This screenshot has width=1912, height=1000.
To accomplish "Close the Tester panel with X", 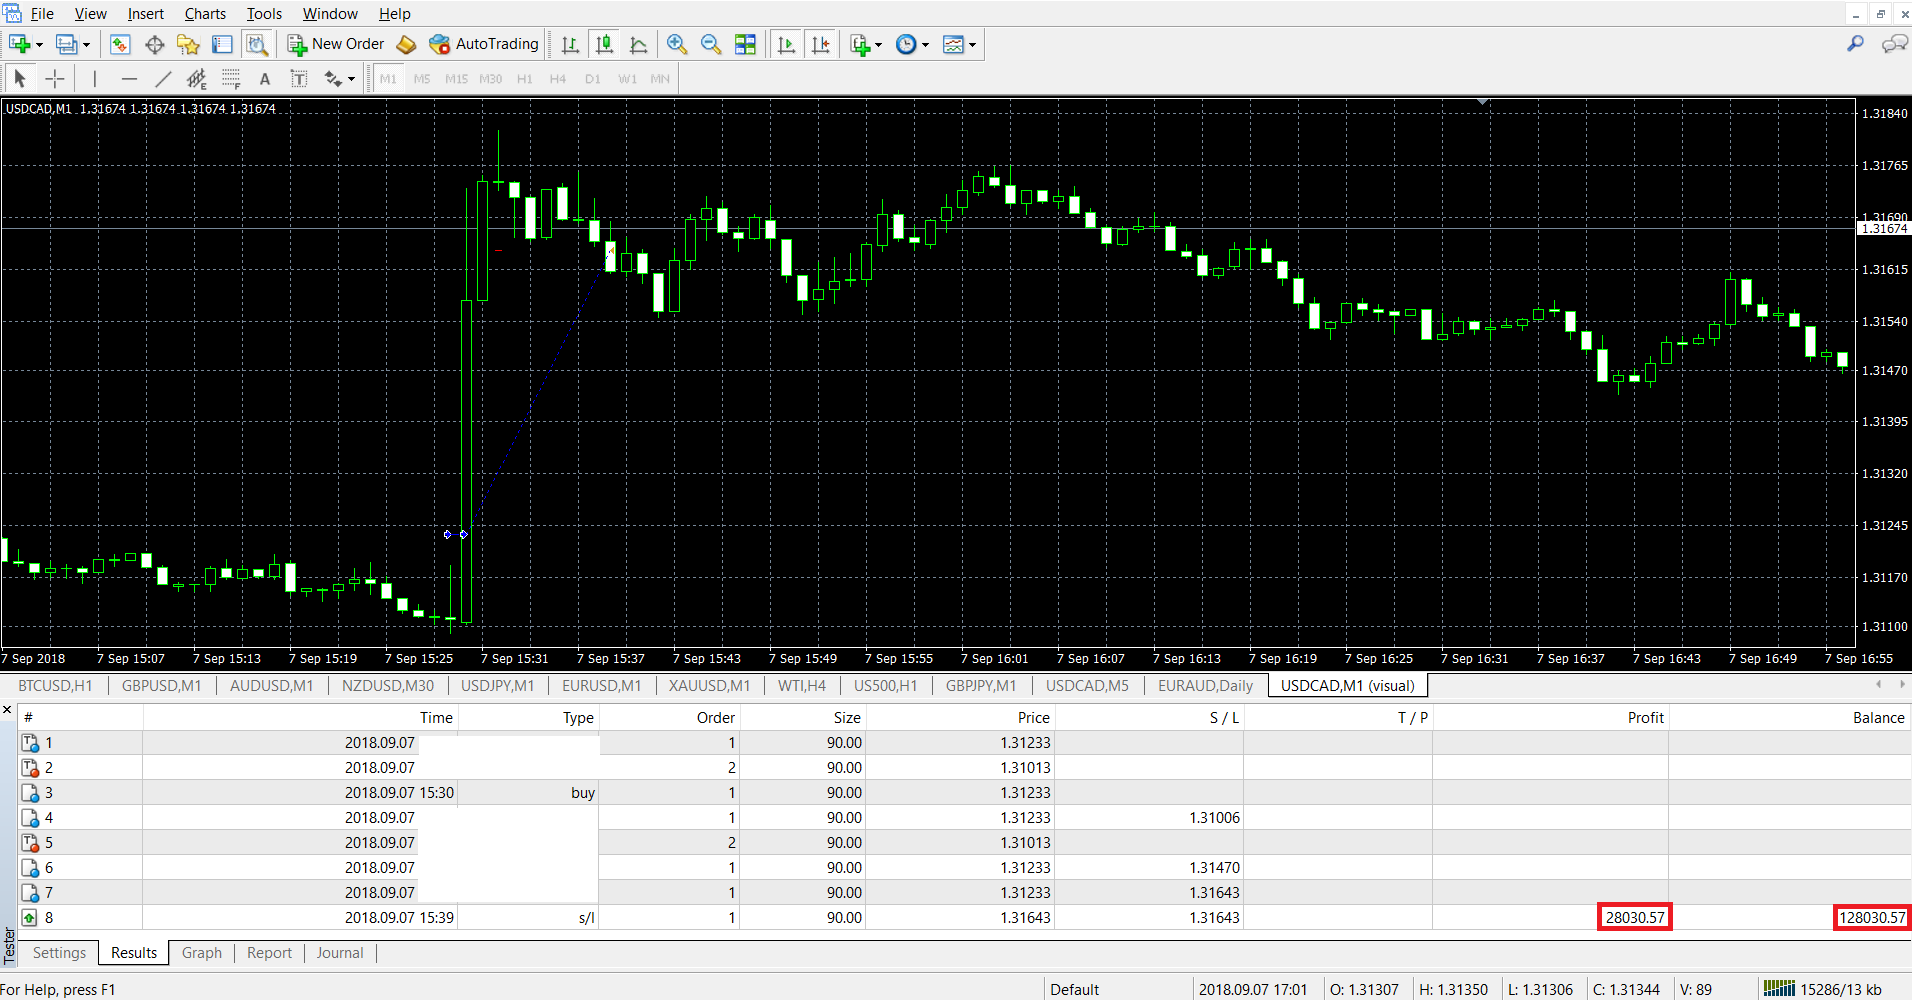I will [7, 710].
